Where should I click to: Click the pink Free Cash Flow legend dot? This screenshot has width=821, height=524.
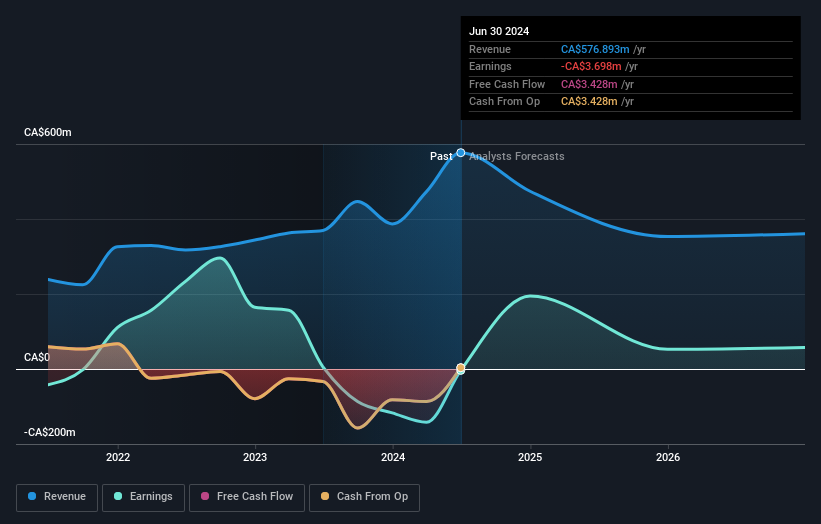[x=205, y=496]
